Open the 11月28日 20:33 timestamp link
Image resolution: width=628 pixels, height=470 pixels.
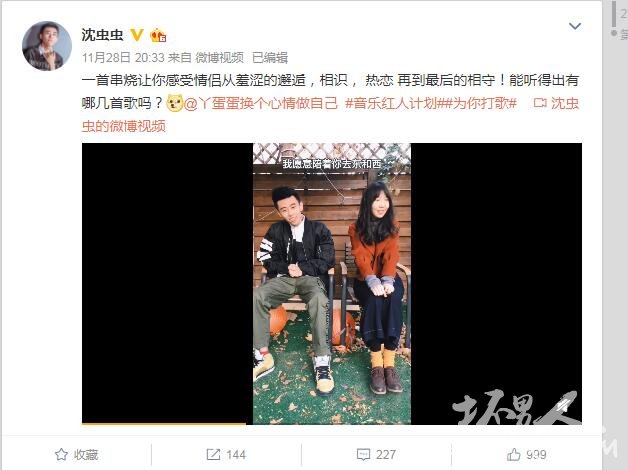123,58
